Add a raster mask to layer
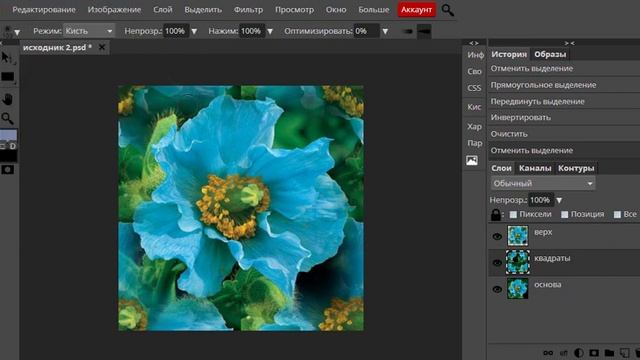This screenshot has width=640, height=360. 594,353
